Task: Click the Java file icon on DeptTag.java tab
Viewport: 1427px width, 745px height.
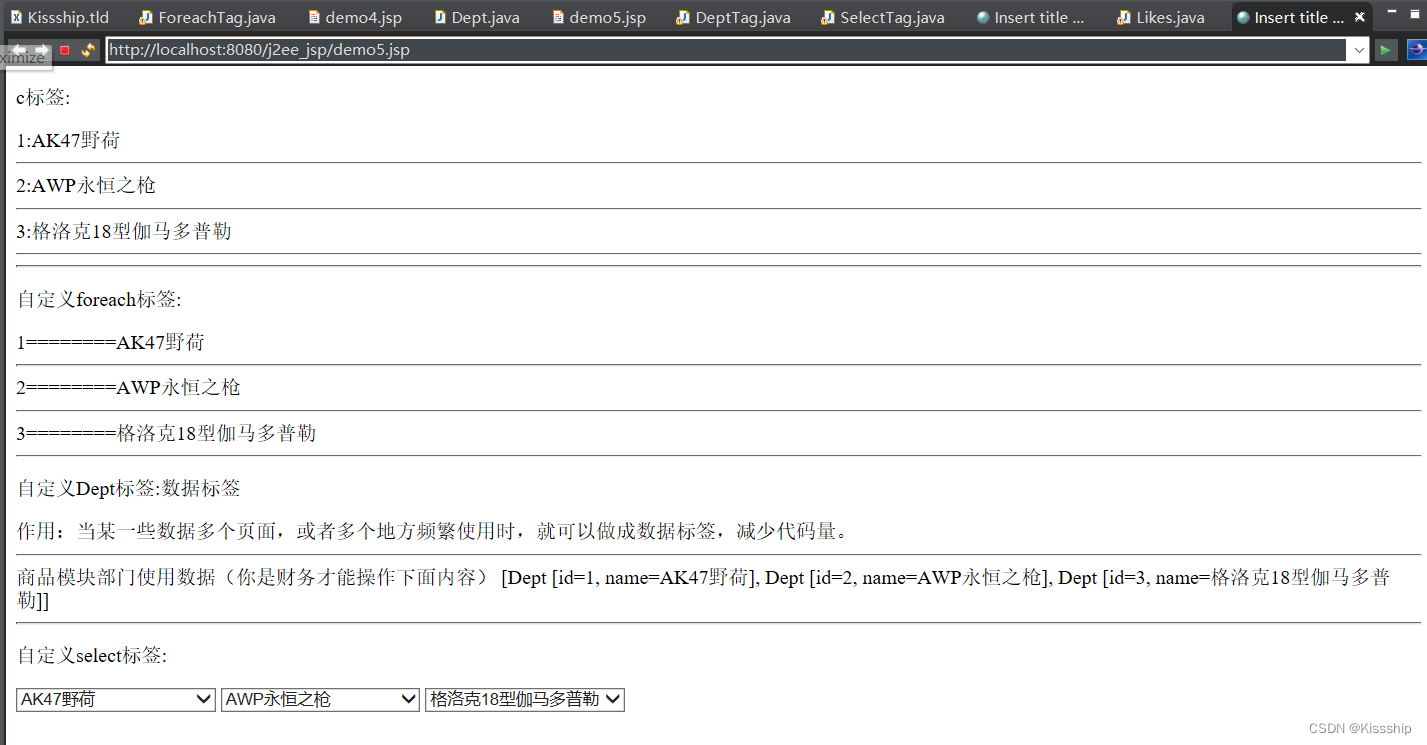Action: click(x=681, y=17)
